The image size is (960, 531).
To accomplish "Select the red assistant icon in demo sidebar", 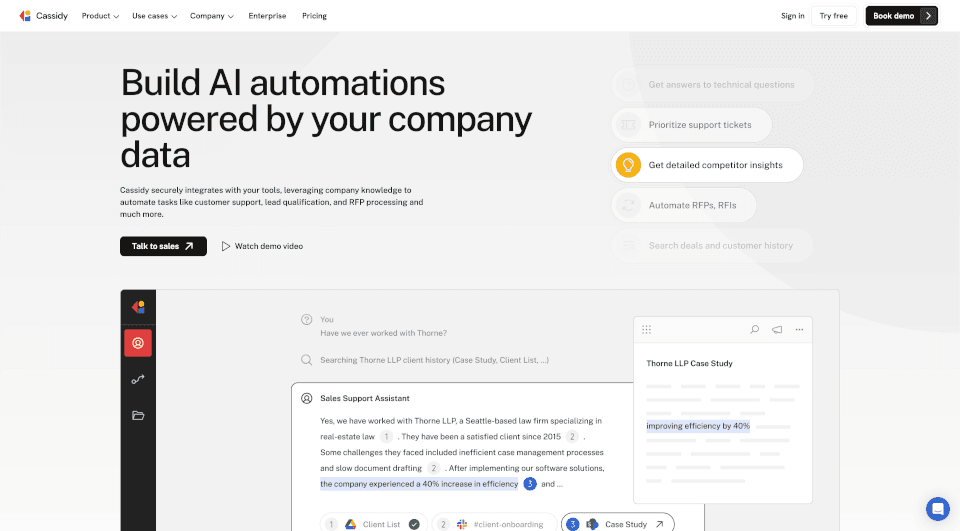I will (x=138, y=343).
